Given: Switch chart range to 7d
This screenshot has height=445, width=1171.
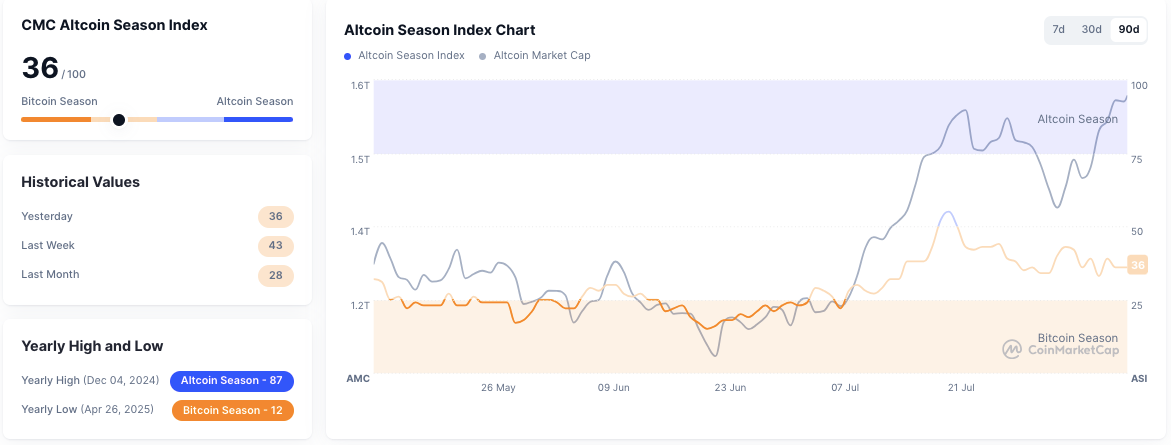Looking at the screenshot, I should click(1058, 30).
